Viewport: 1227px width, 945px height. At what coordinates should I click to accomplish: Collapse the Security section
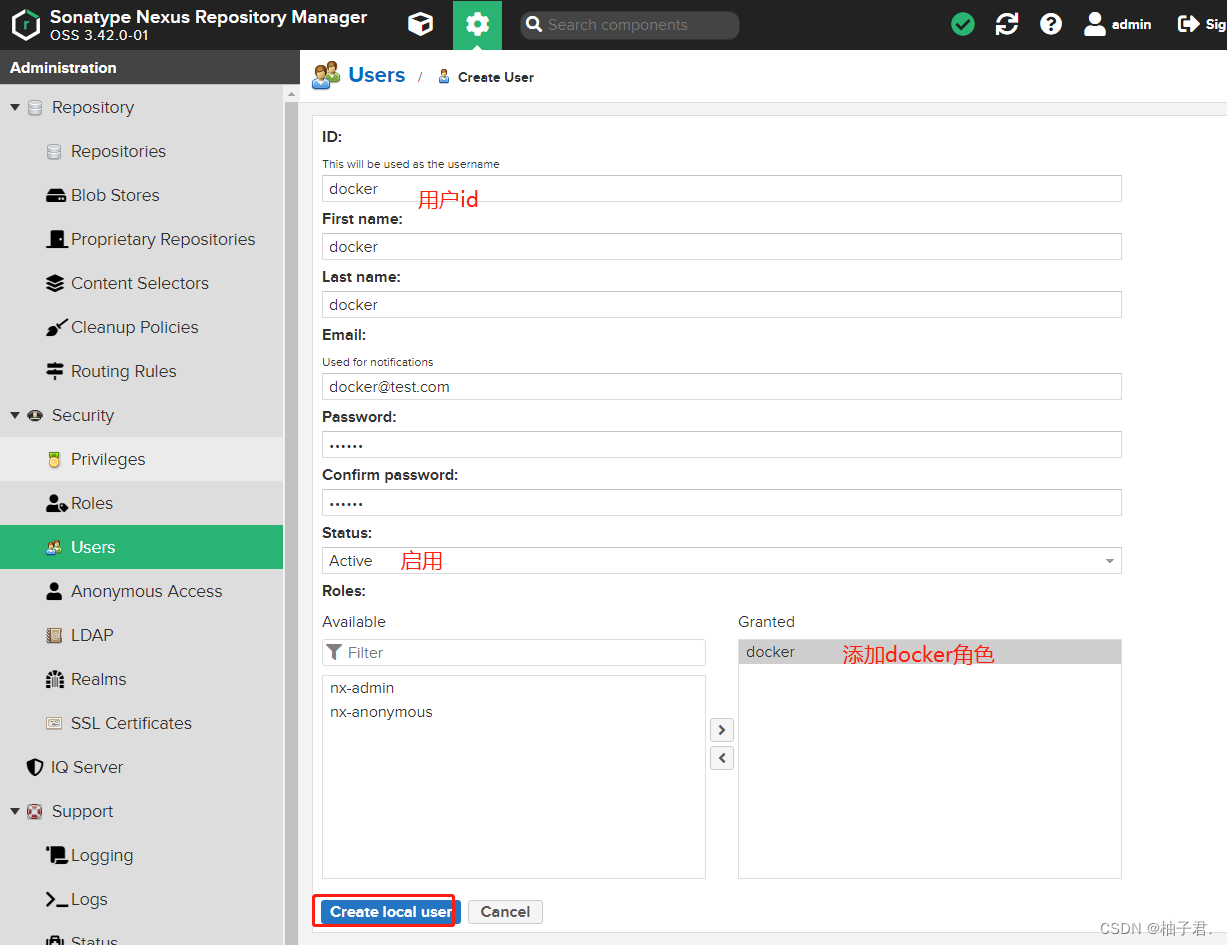[x=16, y=415]
